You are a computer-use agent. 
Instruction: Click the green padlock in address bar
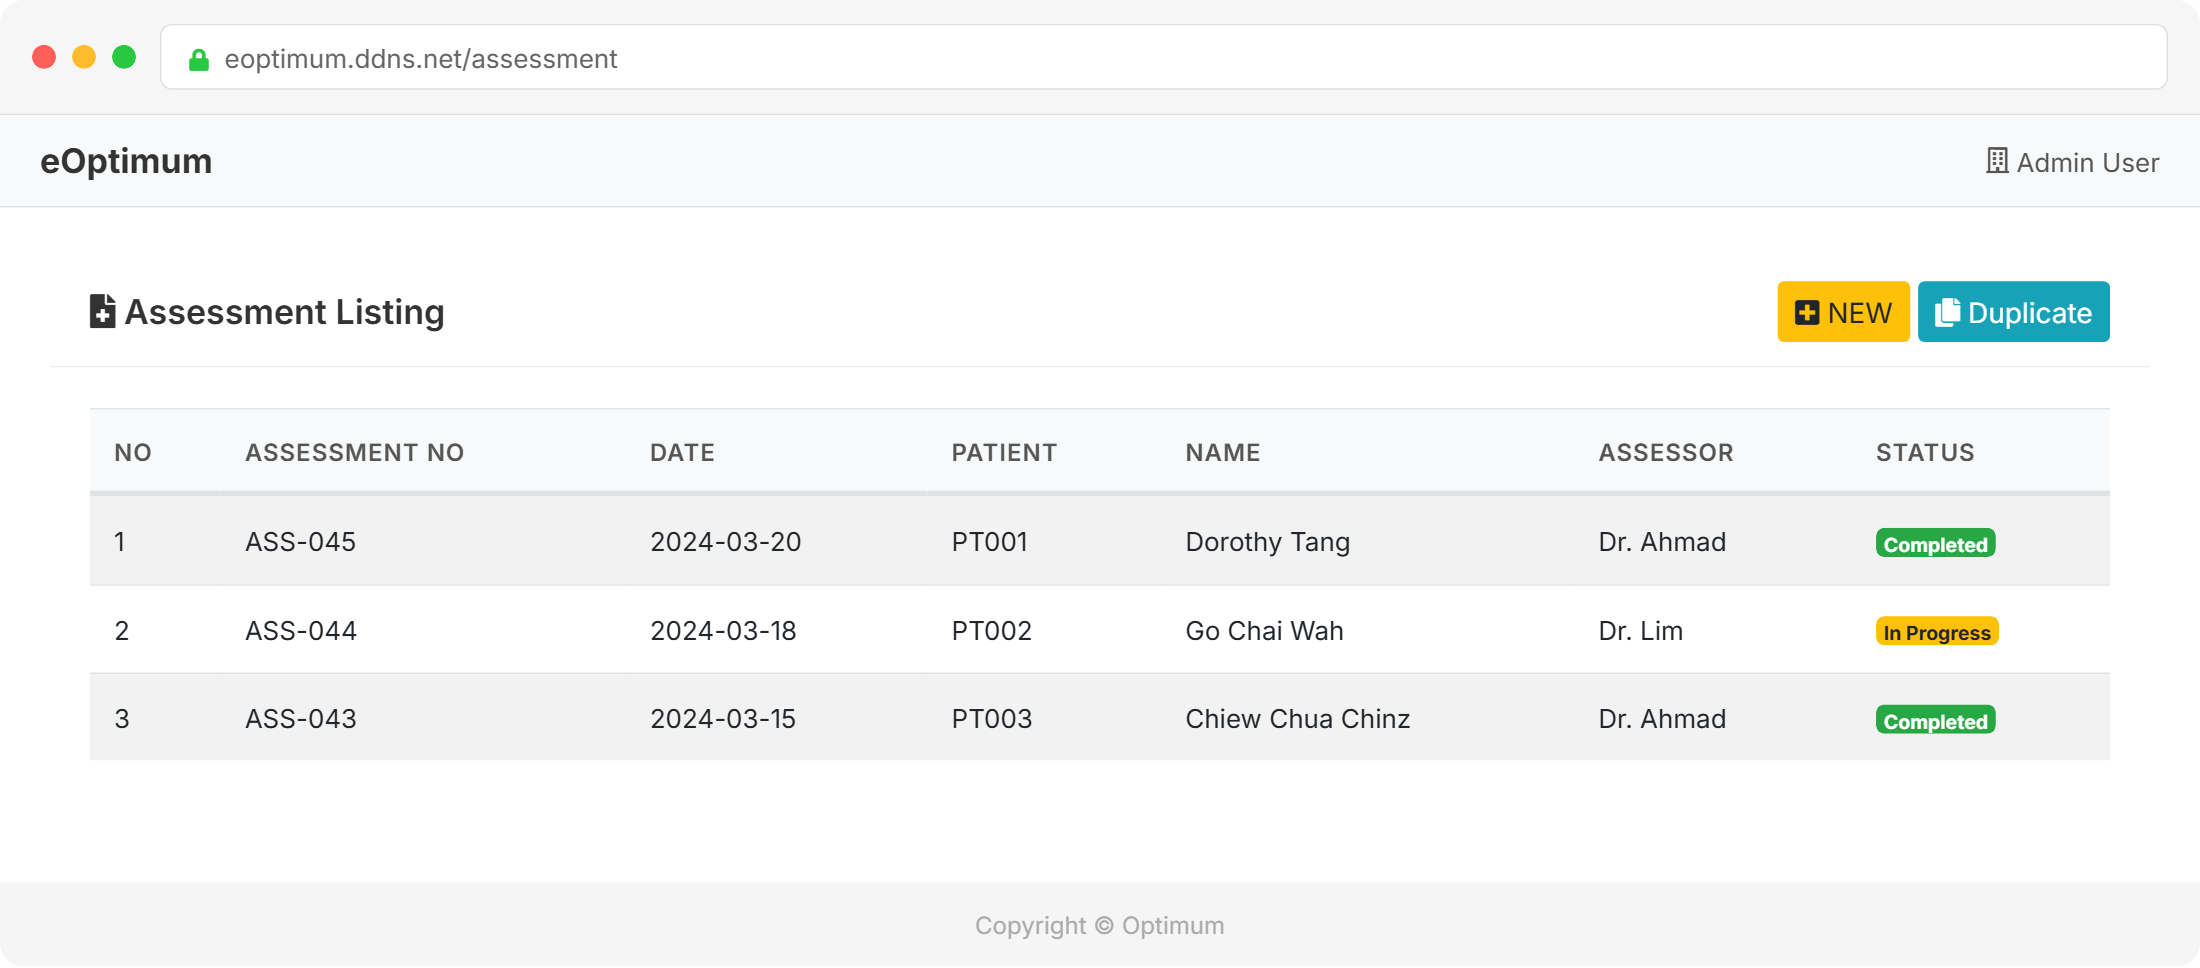tap(199, 60)
